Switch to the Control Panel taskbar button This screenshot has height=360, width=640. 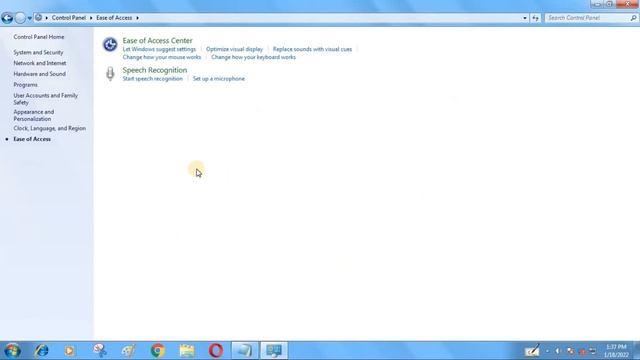274,351
